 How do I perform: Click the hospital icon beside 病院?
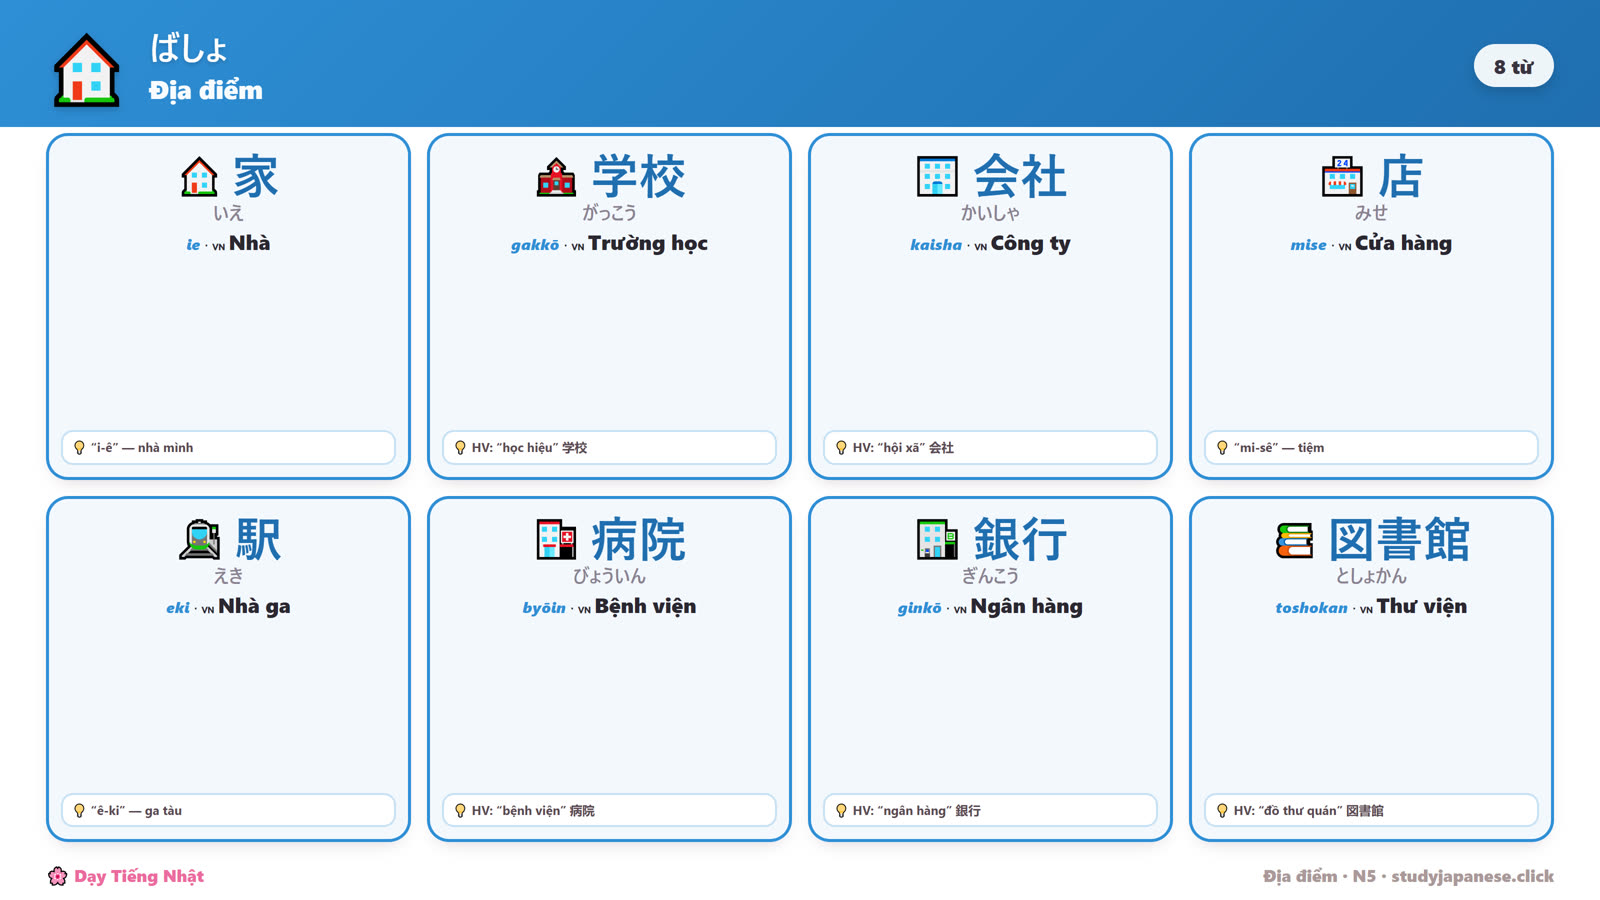coord(556,540)
